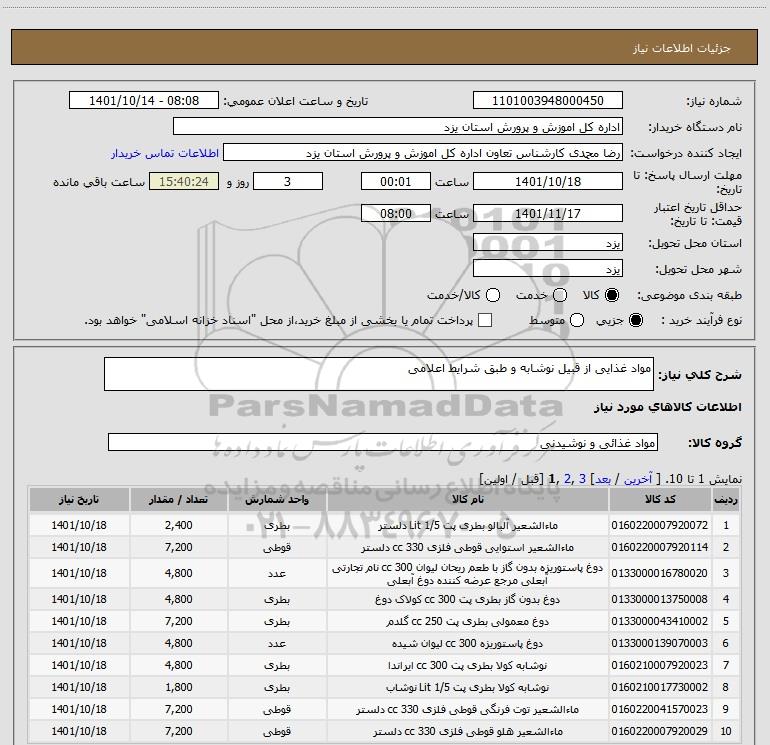The image size is (770, 745).
Task: Click quantity 1,800 in row 8
Action: pyautogui.click(x=178, y=687)
